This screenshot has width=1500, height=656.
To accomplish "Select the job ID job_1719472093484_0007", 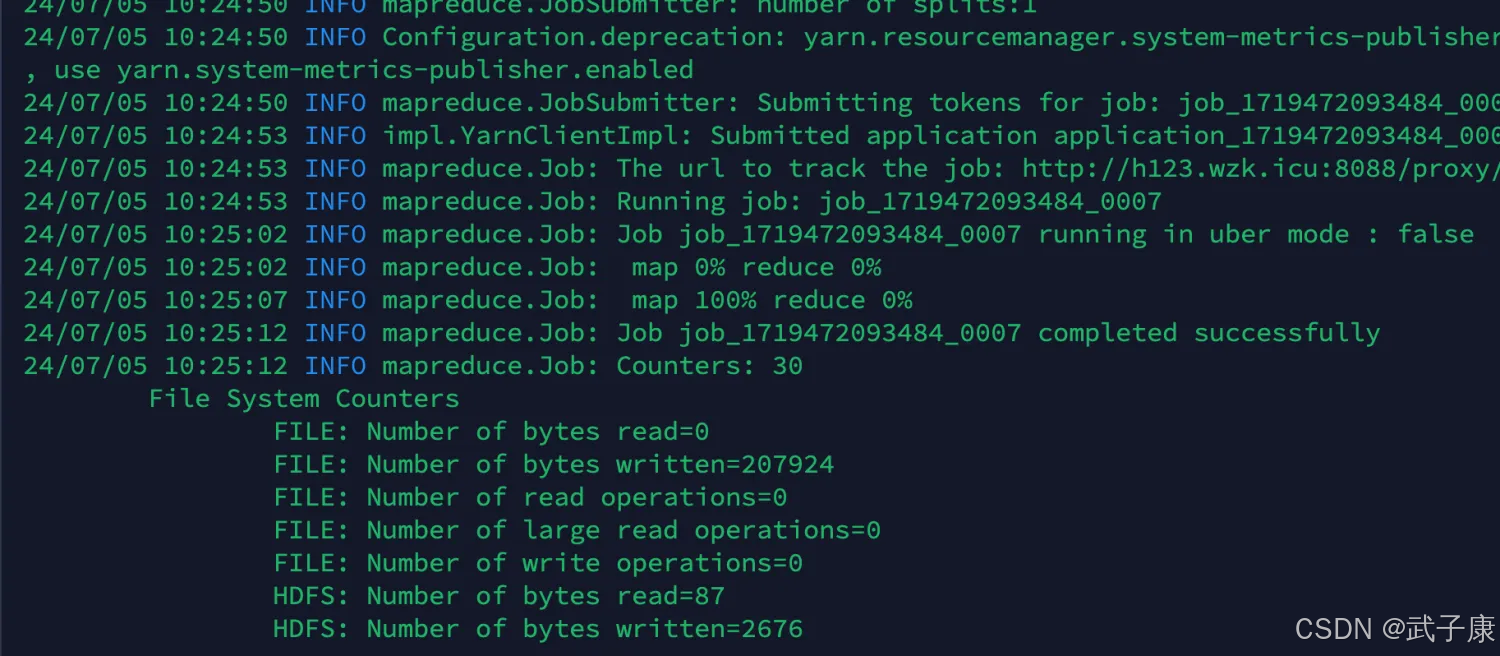I will [990, 201].
